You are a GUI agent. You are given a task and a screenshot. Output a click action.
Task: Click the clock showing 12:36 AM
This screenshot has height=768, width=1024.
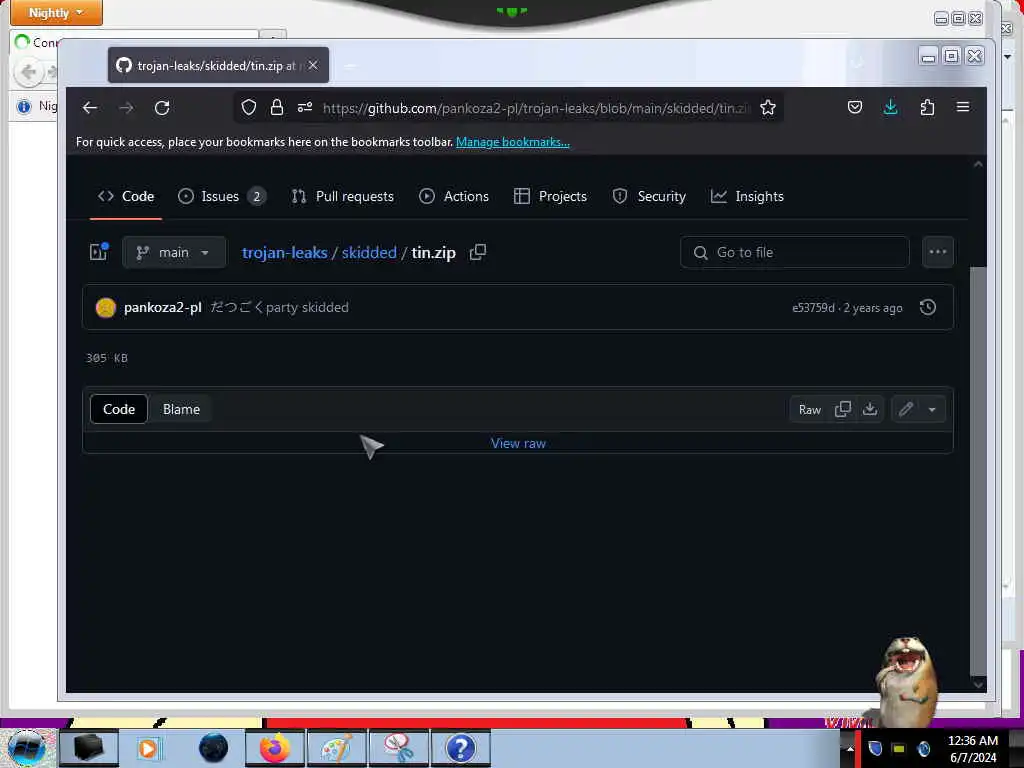click(972, 741)
